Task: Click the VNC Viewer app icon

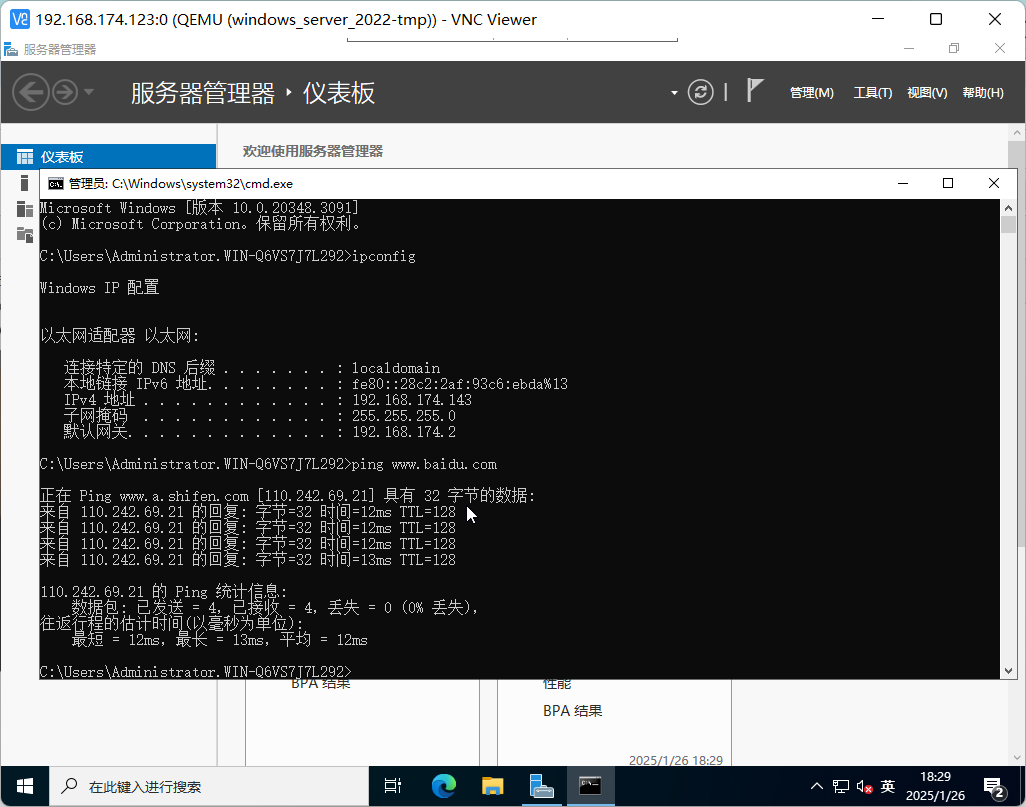Action: coord(20,20)
